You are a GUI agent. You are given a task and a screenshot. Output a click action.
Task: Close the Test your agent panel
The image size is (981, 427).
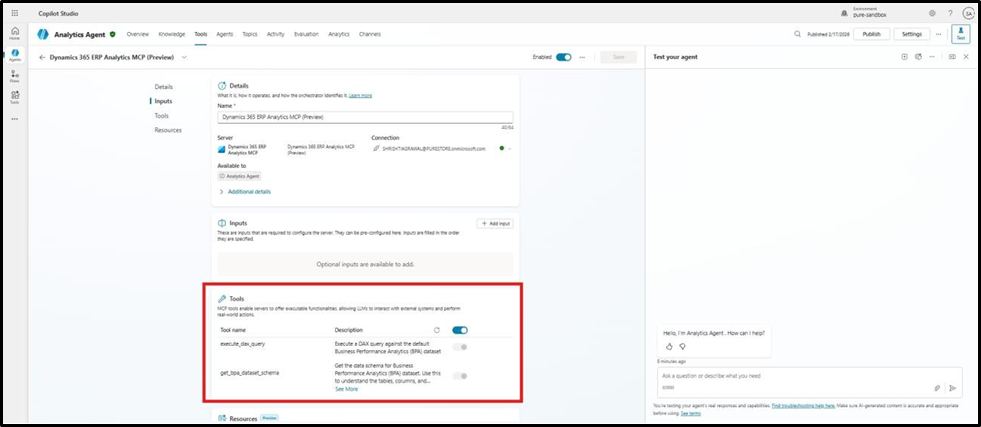(966, 56)
